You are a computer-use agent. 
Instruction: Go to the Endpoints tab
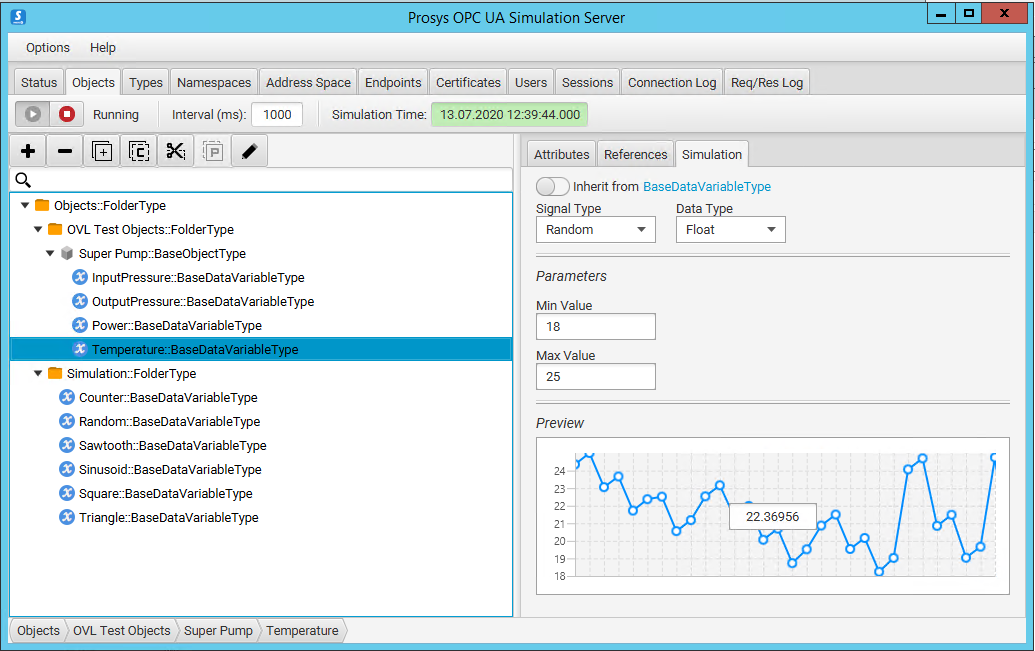point(393,83)
